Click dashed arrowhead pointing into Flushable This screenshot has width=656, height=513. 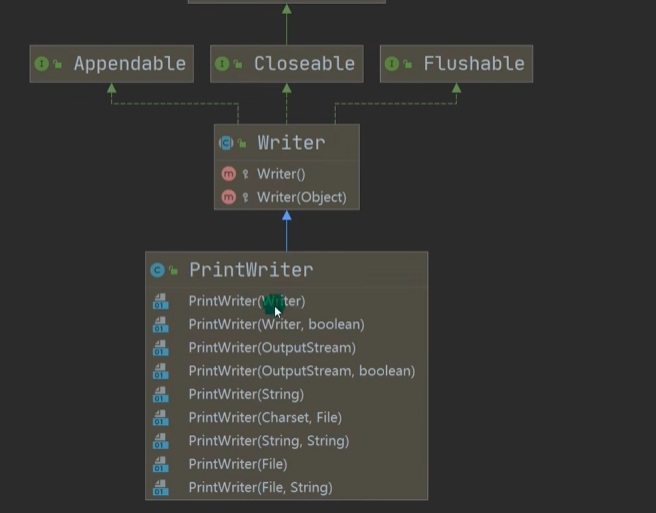(x=456, y=88)
